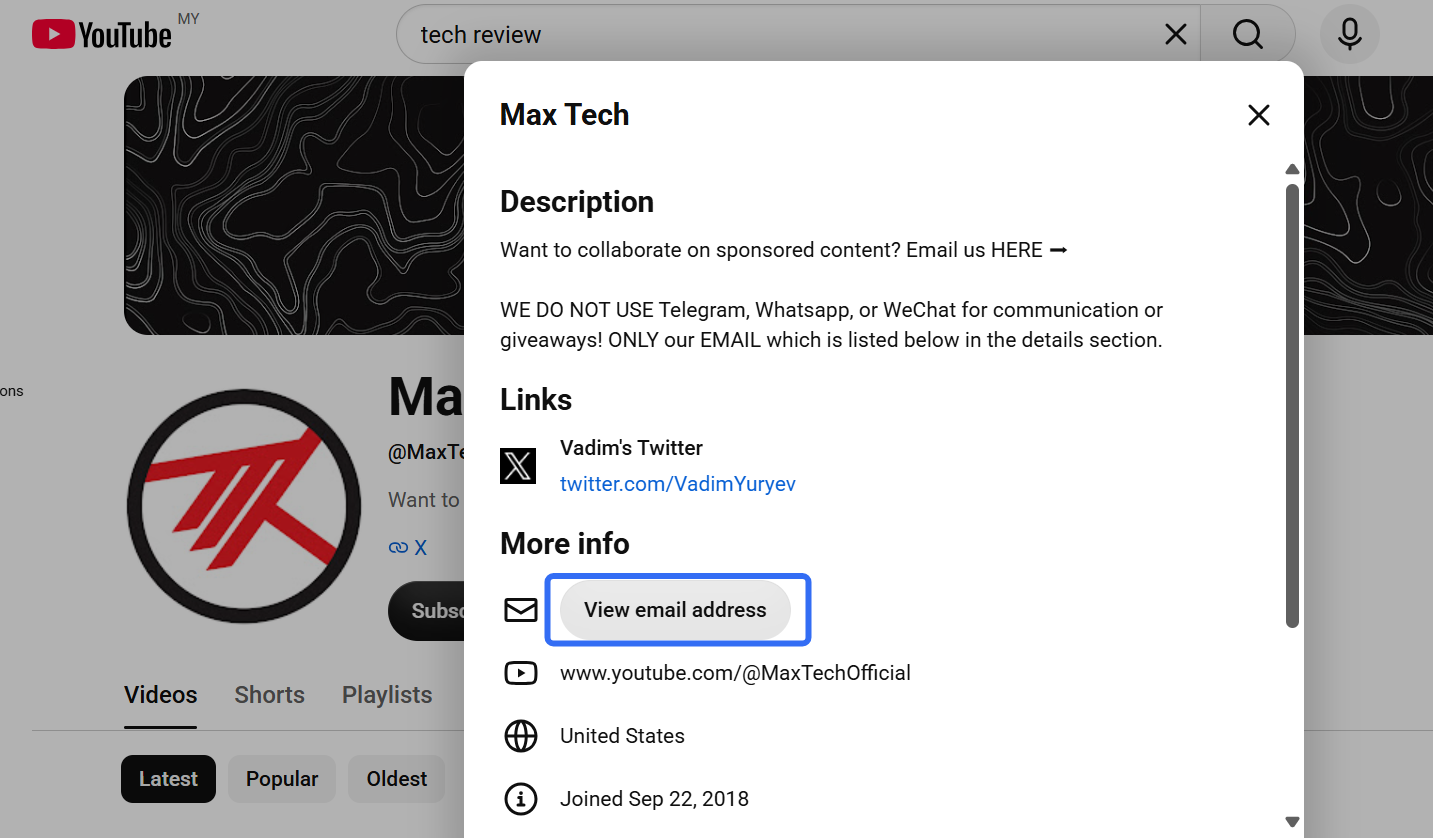Click View email address button
The height and width of the screenshot is (838, 1433).
(x=676, y=610)
